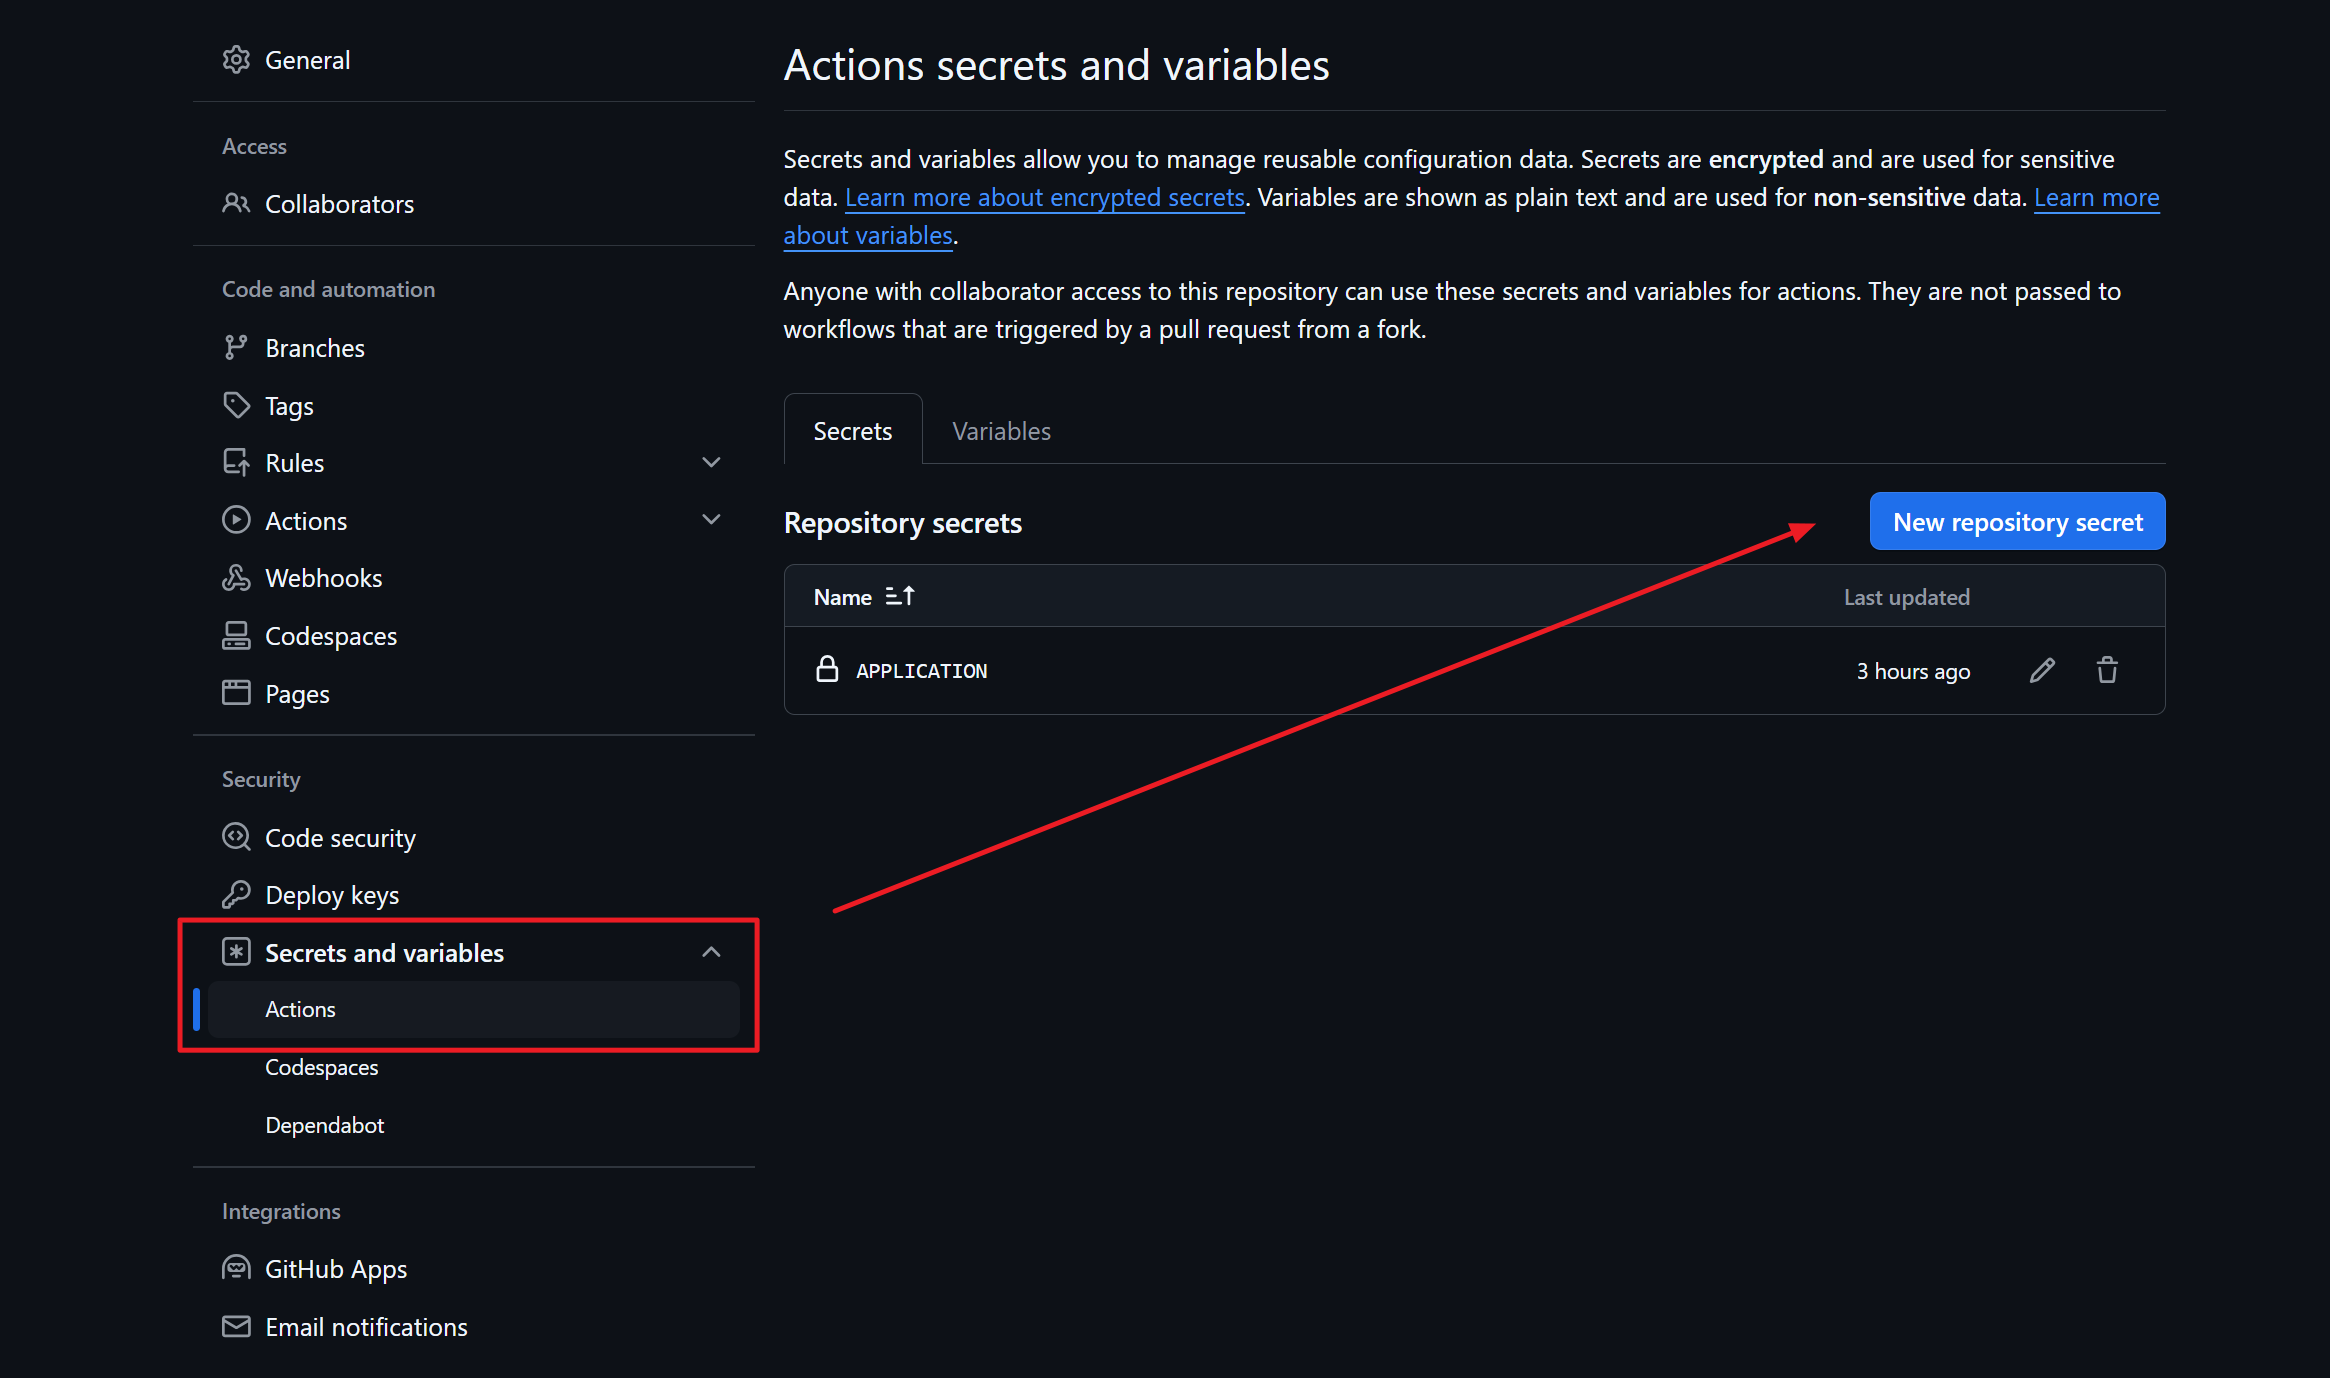Click the APPLICATION secret name

[921, 671]
